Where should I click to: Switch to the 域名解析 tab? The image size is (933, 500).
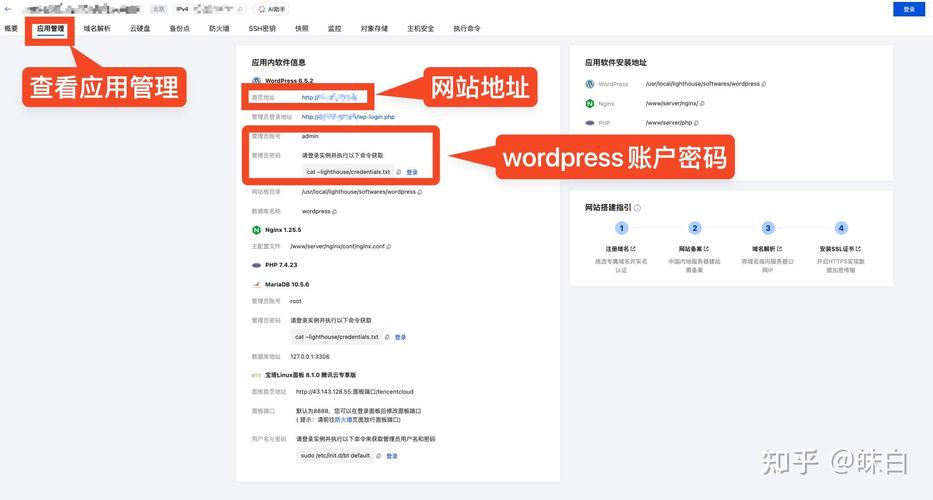[x=97, y=29]
